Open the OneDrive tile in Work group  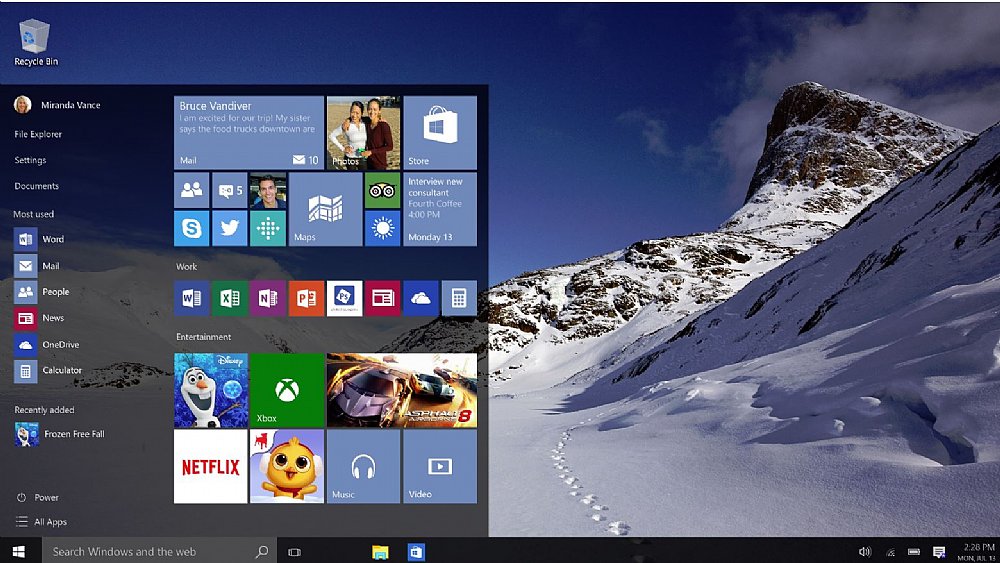[421, 298]
